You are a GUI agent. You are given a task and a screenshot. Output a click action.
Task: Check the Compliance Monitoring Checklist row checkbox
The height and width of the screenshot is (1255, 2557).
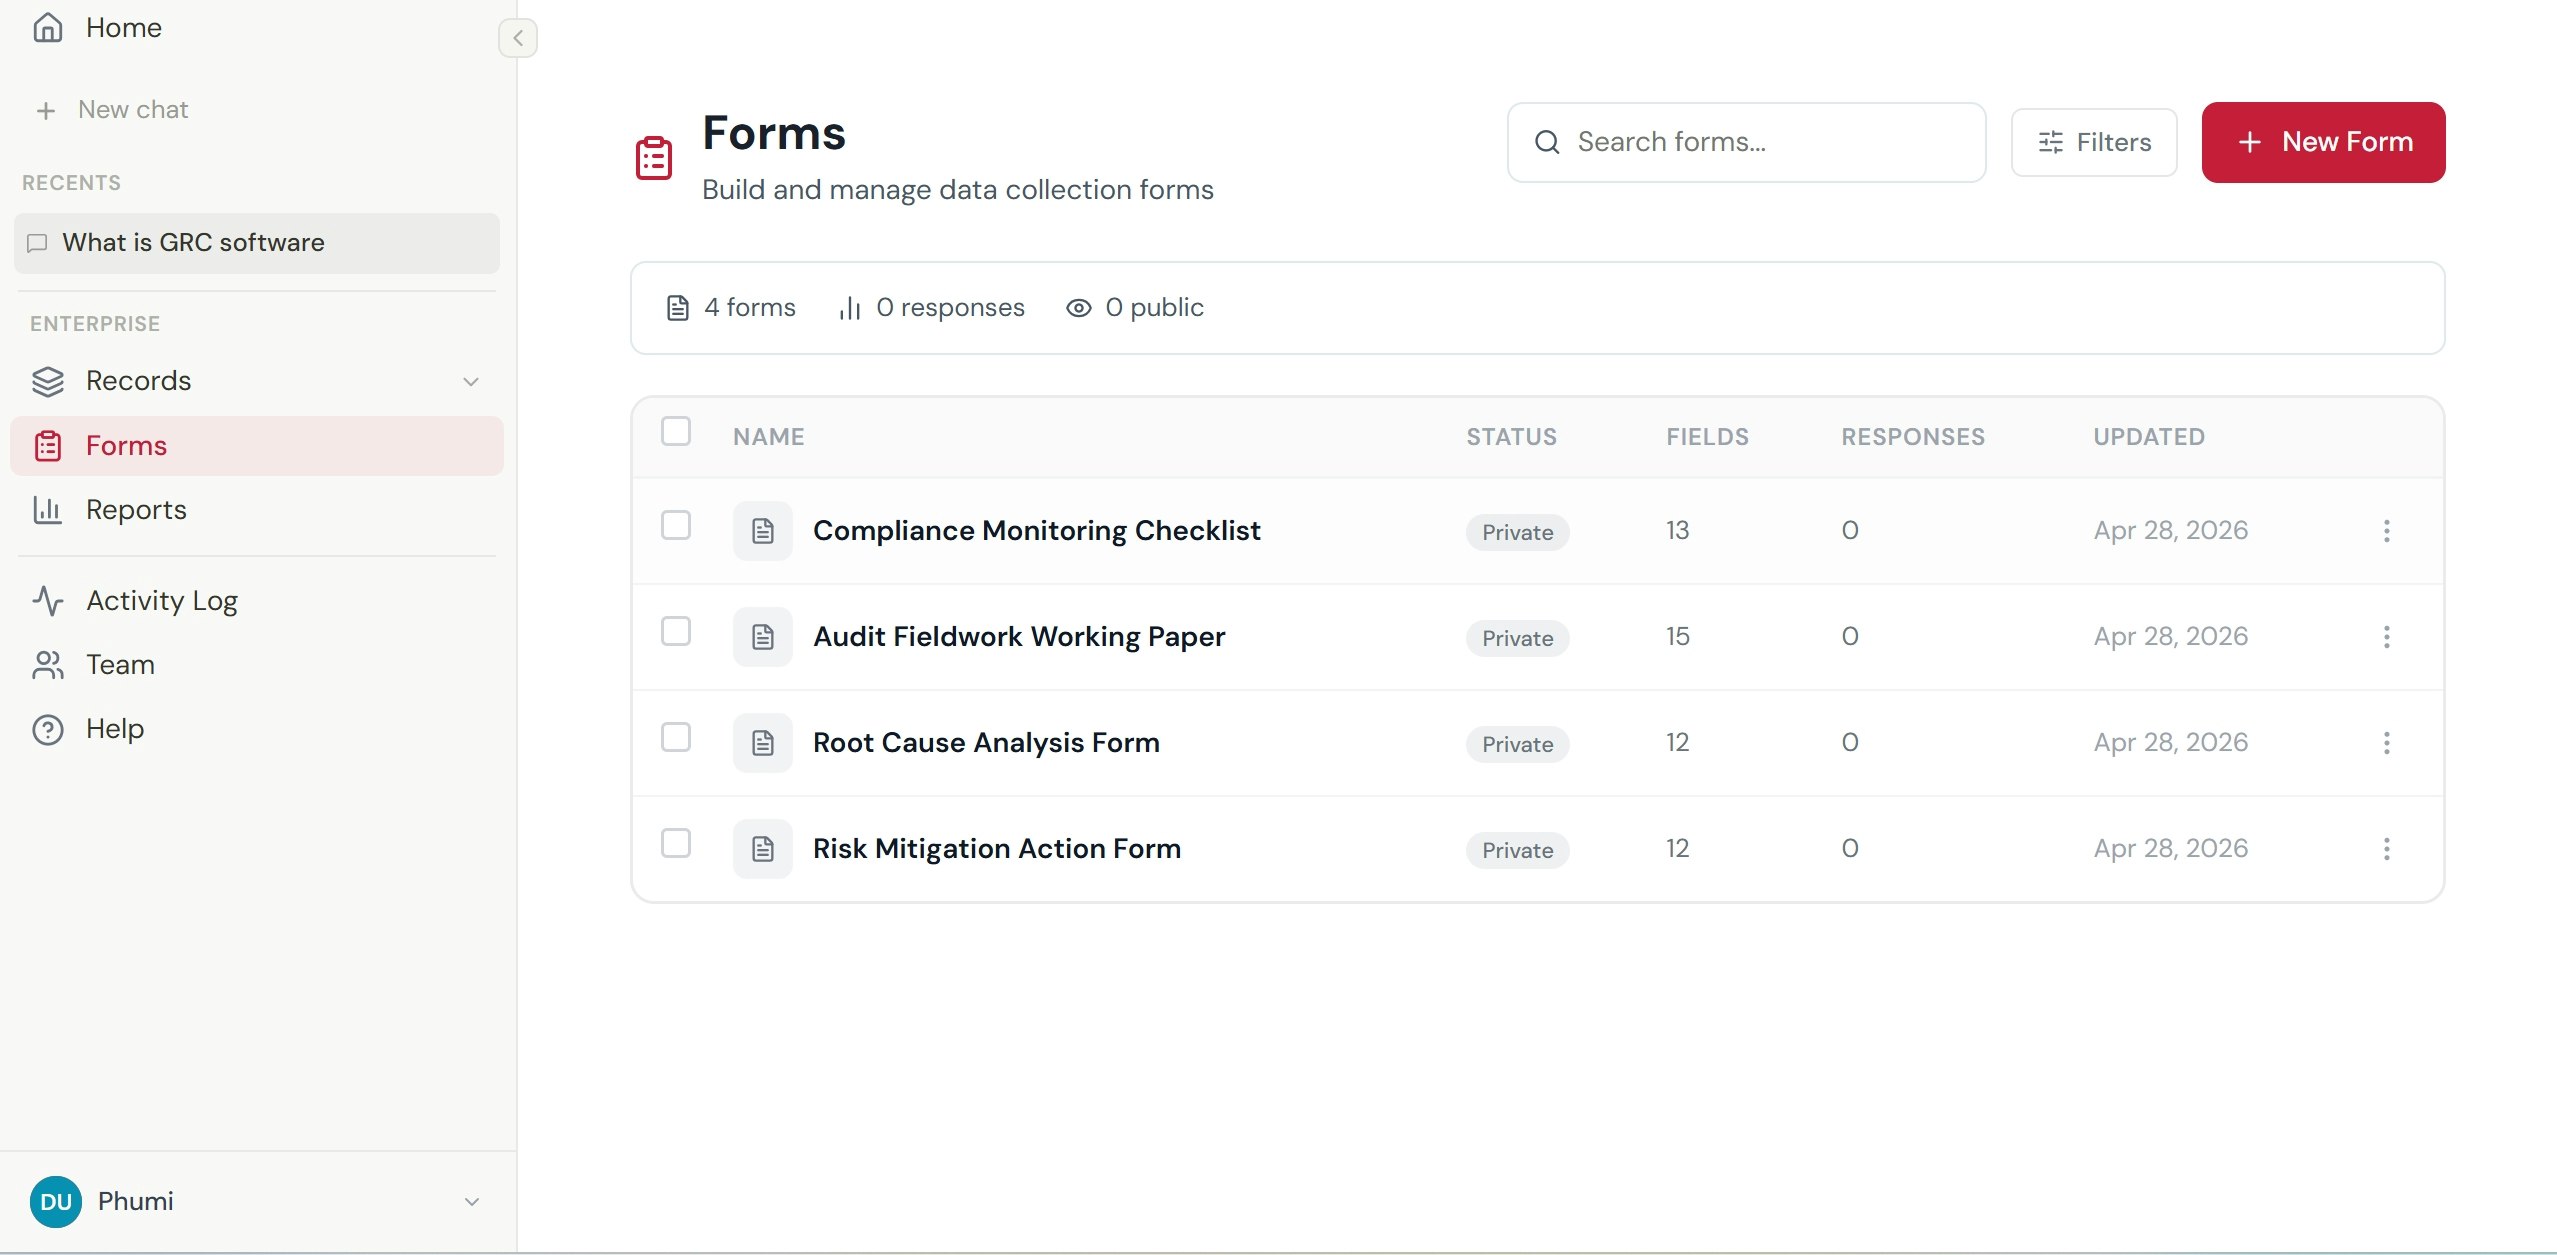click(x=676, y=526)
